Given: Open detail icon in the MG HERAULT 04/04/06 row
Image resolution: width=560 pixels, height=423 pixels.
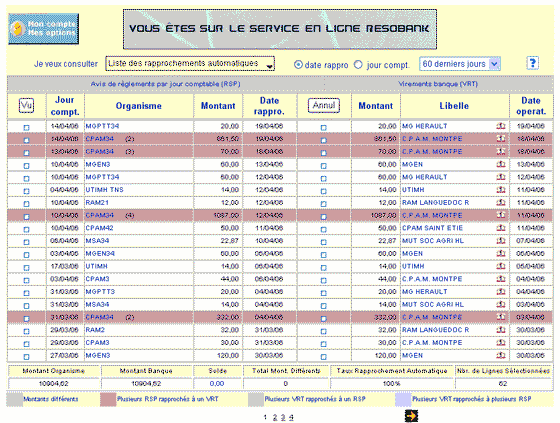Looking at the screenshot, I should pos(501,292).
